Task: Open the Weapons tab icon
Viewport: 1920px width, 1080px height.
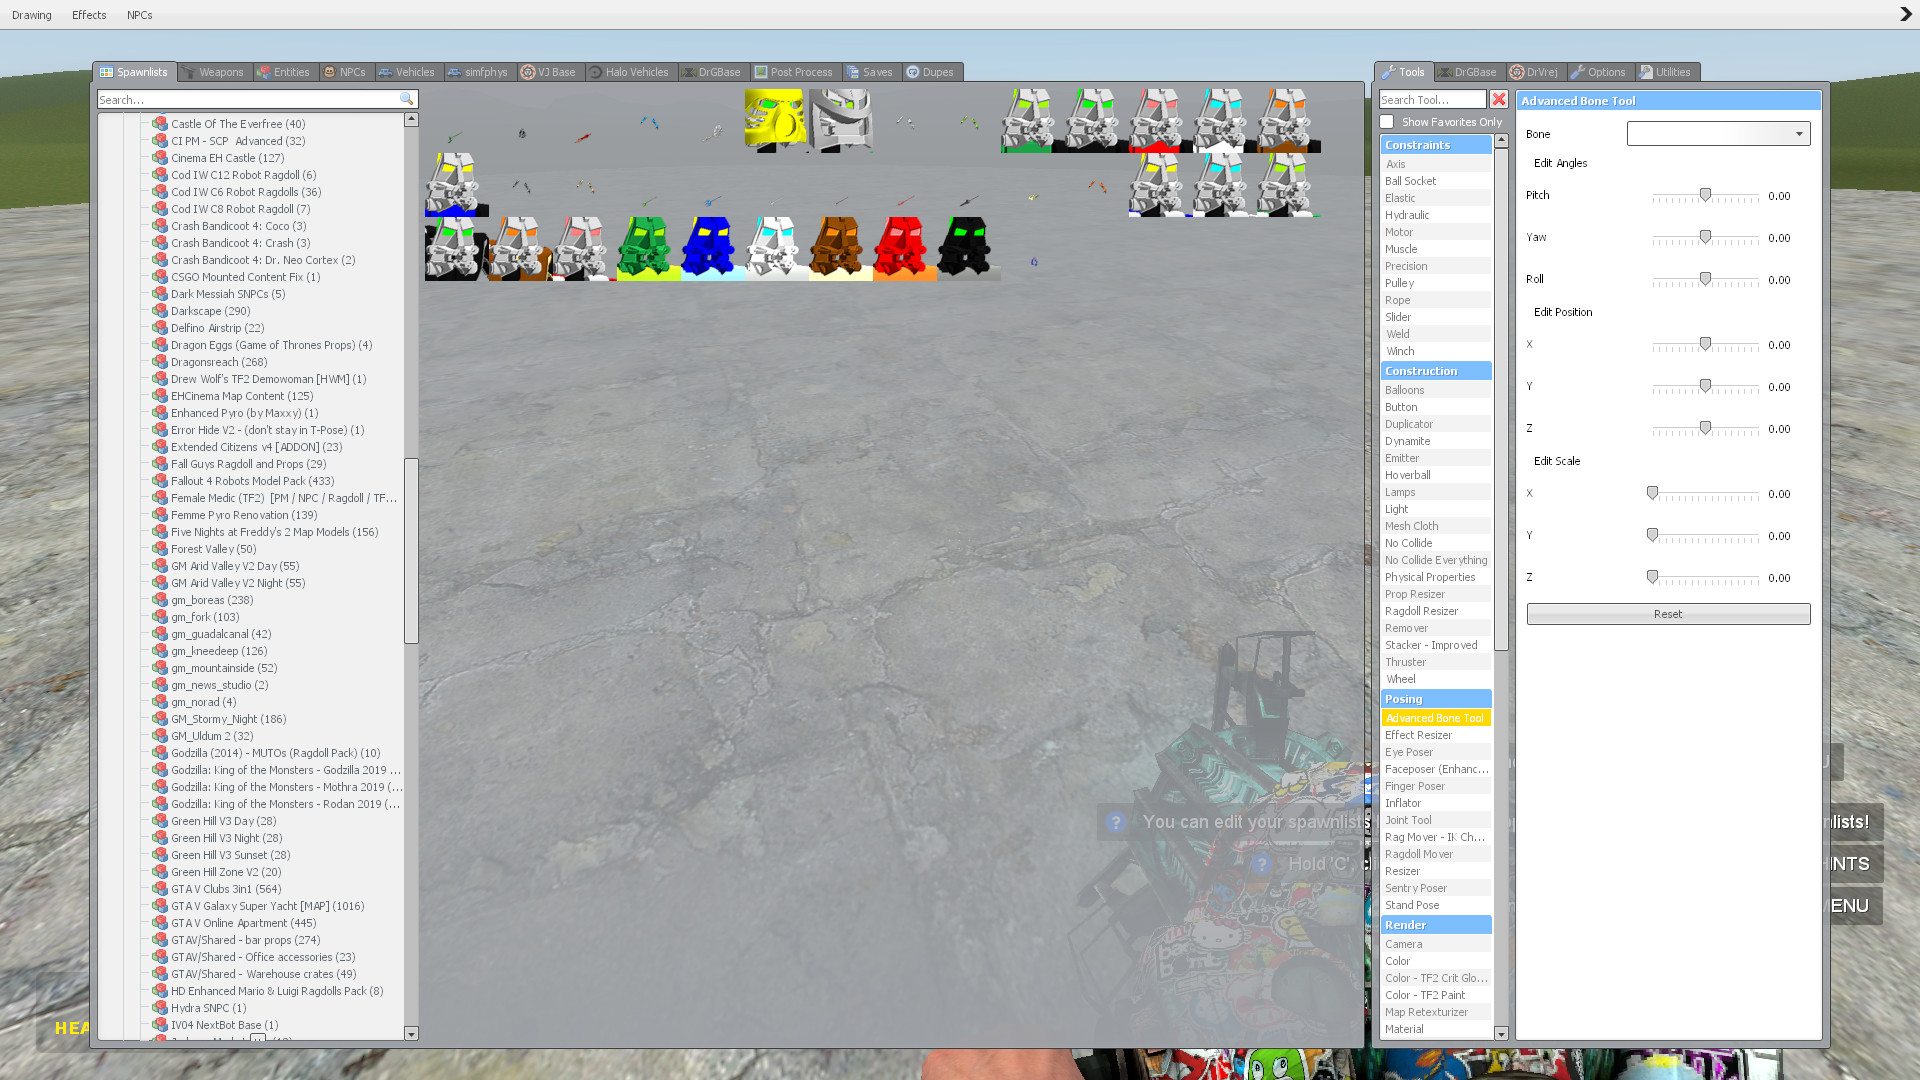Action: pyautogui.click(x=191, y=71)
